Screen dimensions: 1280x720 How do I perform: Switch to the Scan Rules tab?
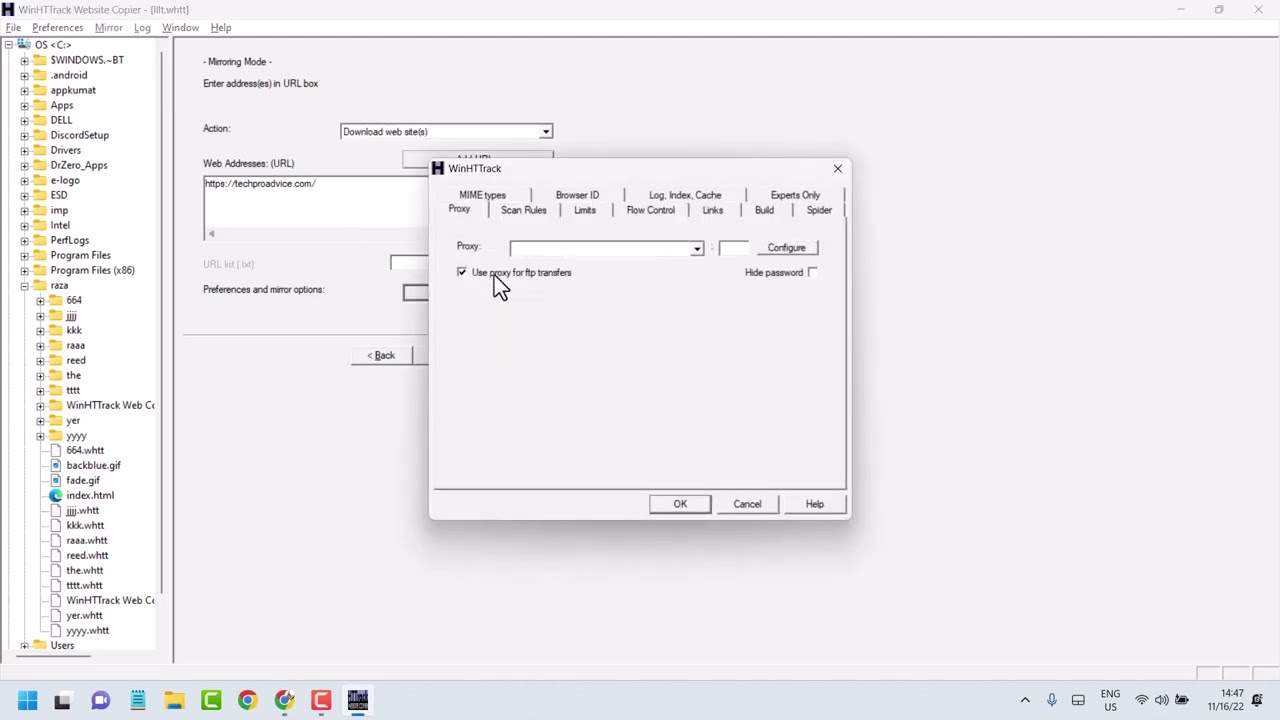point(523,210)
